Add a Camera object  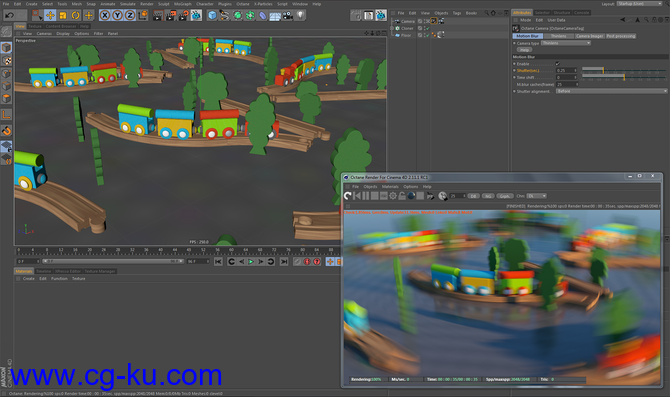(x=288, y=16)
